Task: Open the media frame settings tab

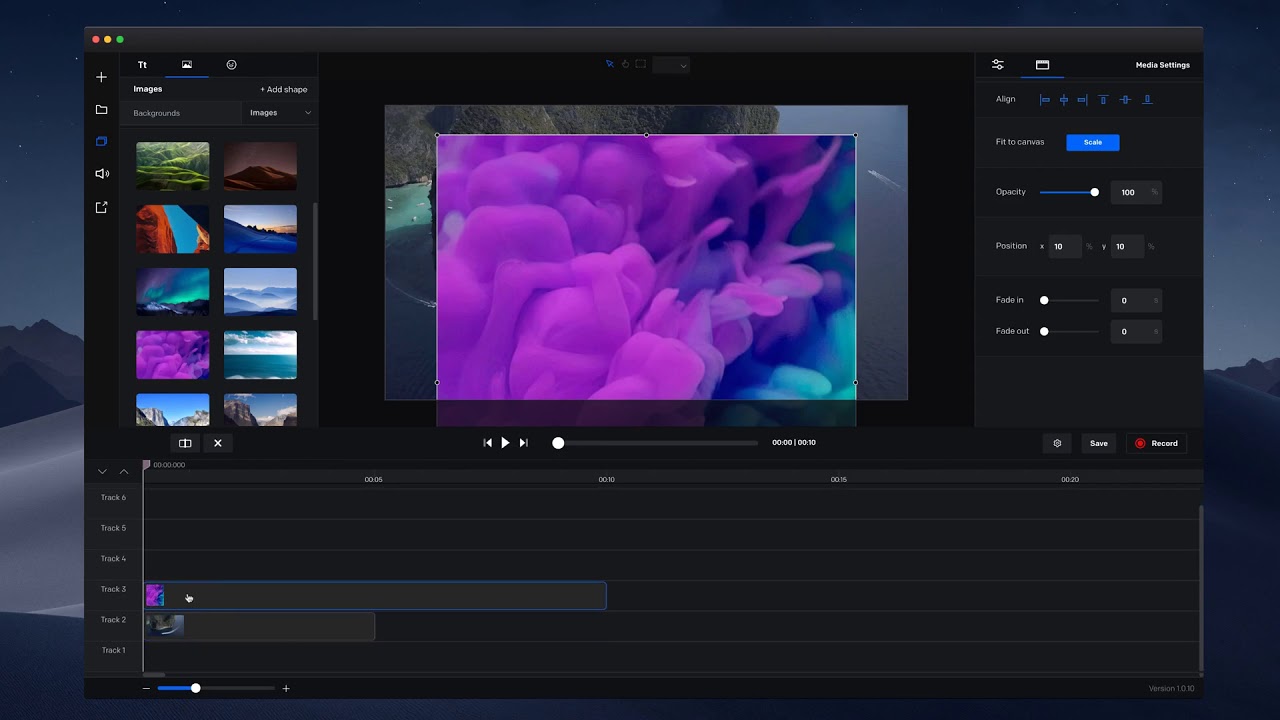Action: [x=1042, y=65]
